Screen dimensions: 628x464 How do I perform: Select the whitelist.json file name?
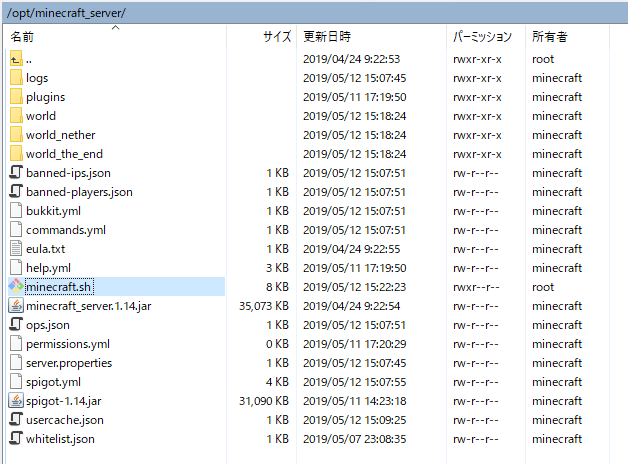(60, 439)
